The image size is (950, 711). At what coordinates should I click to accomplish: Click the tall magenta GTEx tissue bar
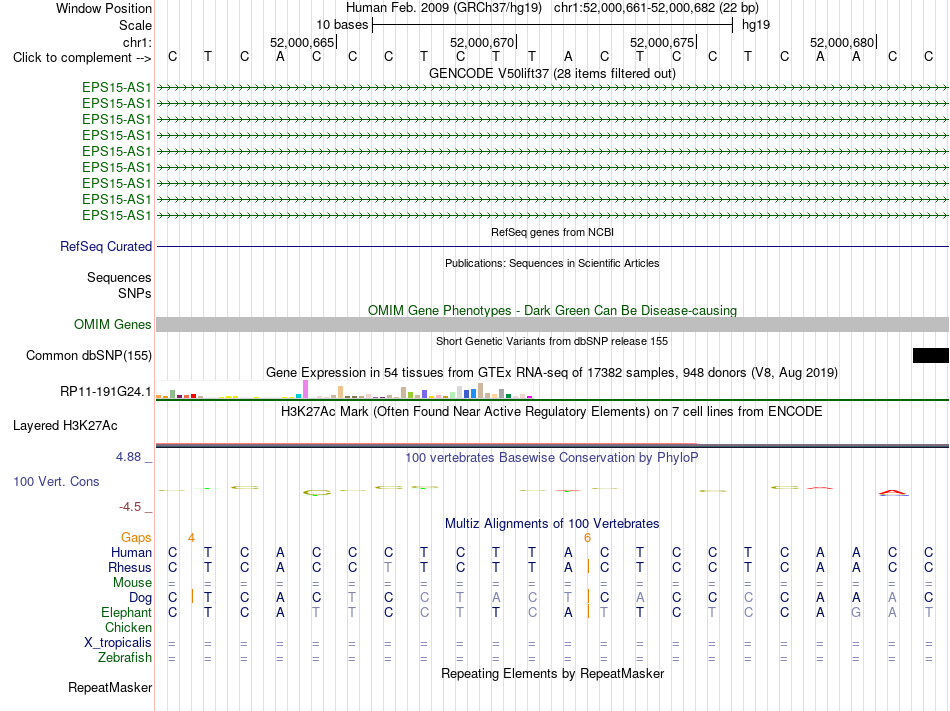pyautogui.click(x=305, y=389)
